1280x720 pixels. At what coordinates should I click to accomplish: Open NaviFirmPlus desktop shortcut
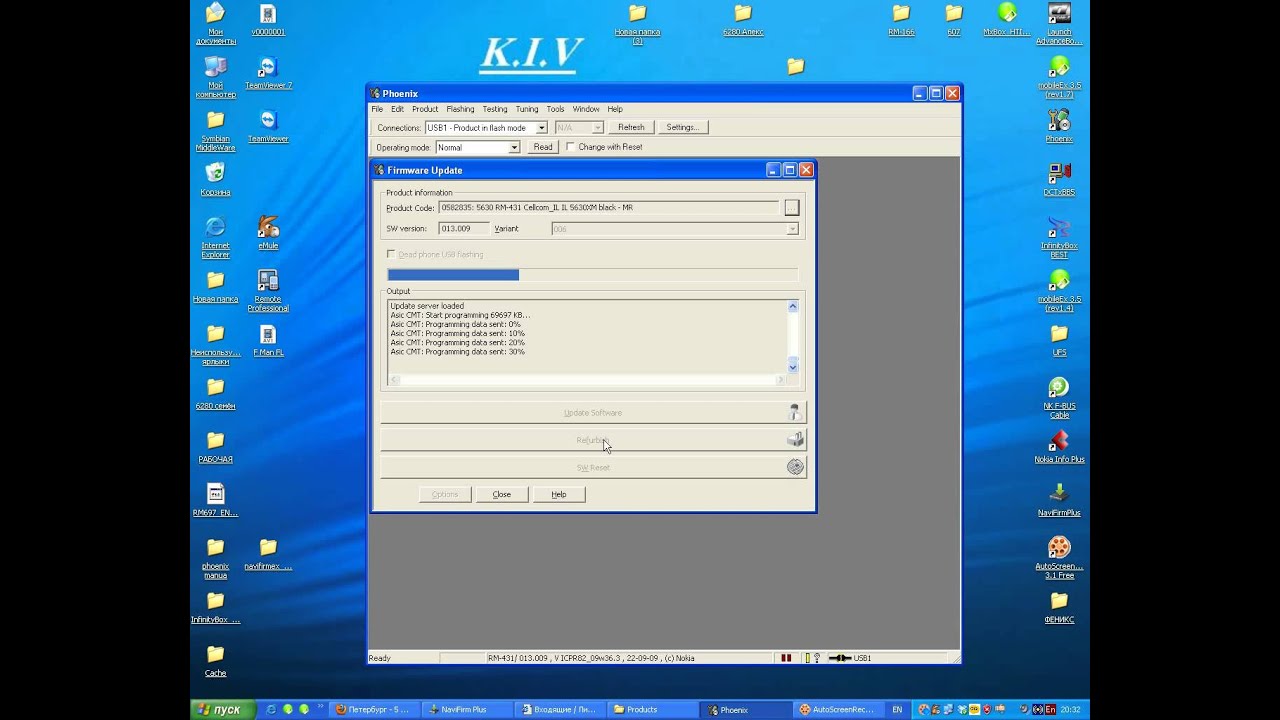(x=1059, y=499)
